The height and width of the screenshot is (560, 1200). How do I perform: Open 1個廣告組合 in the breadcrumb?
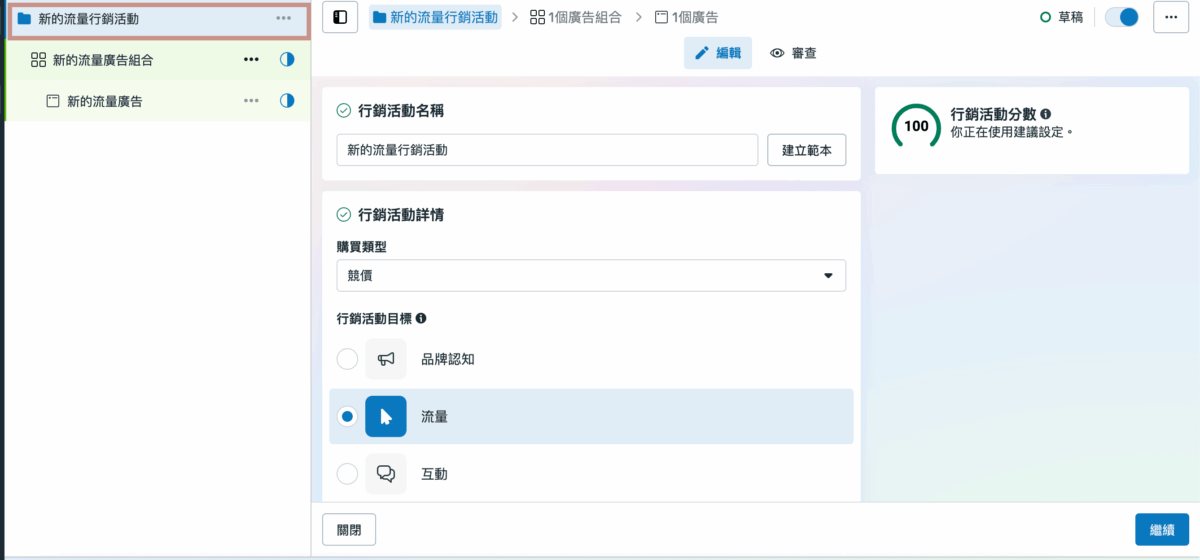pos(575,17)
